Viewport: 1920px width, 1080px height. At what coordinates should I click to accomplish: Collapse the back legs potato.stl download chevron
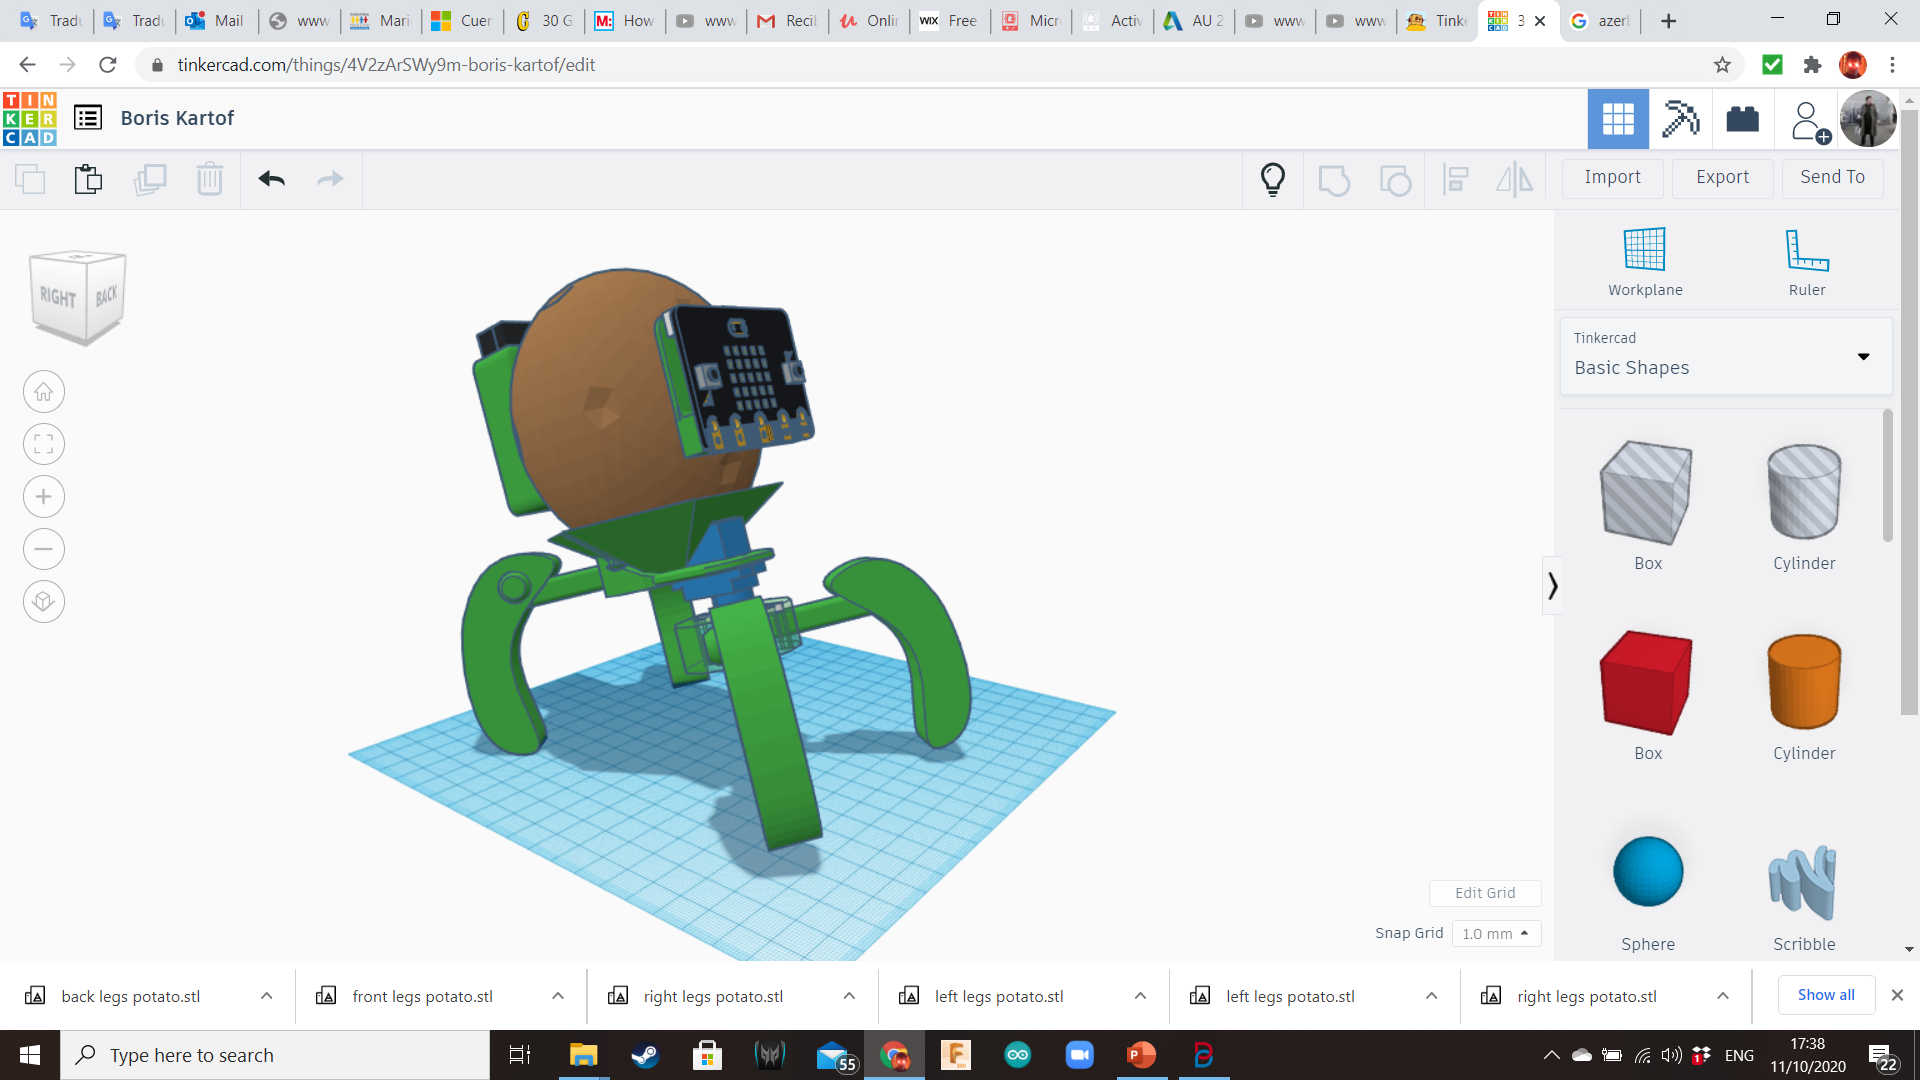click(x=266, y=995)
